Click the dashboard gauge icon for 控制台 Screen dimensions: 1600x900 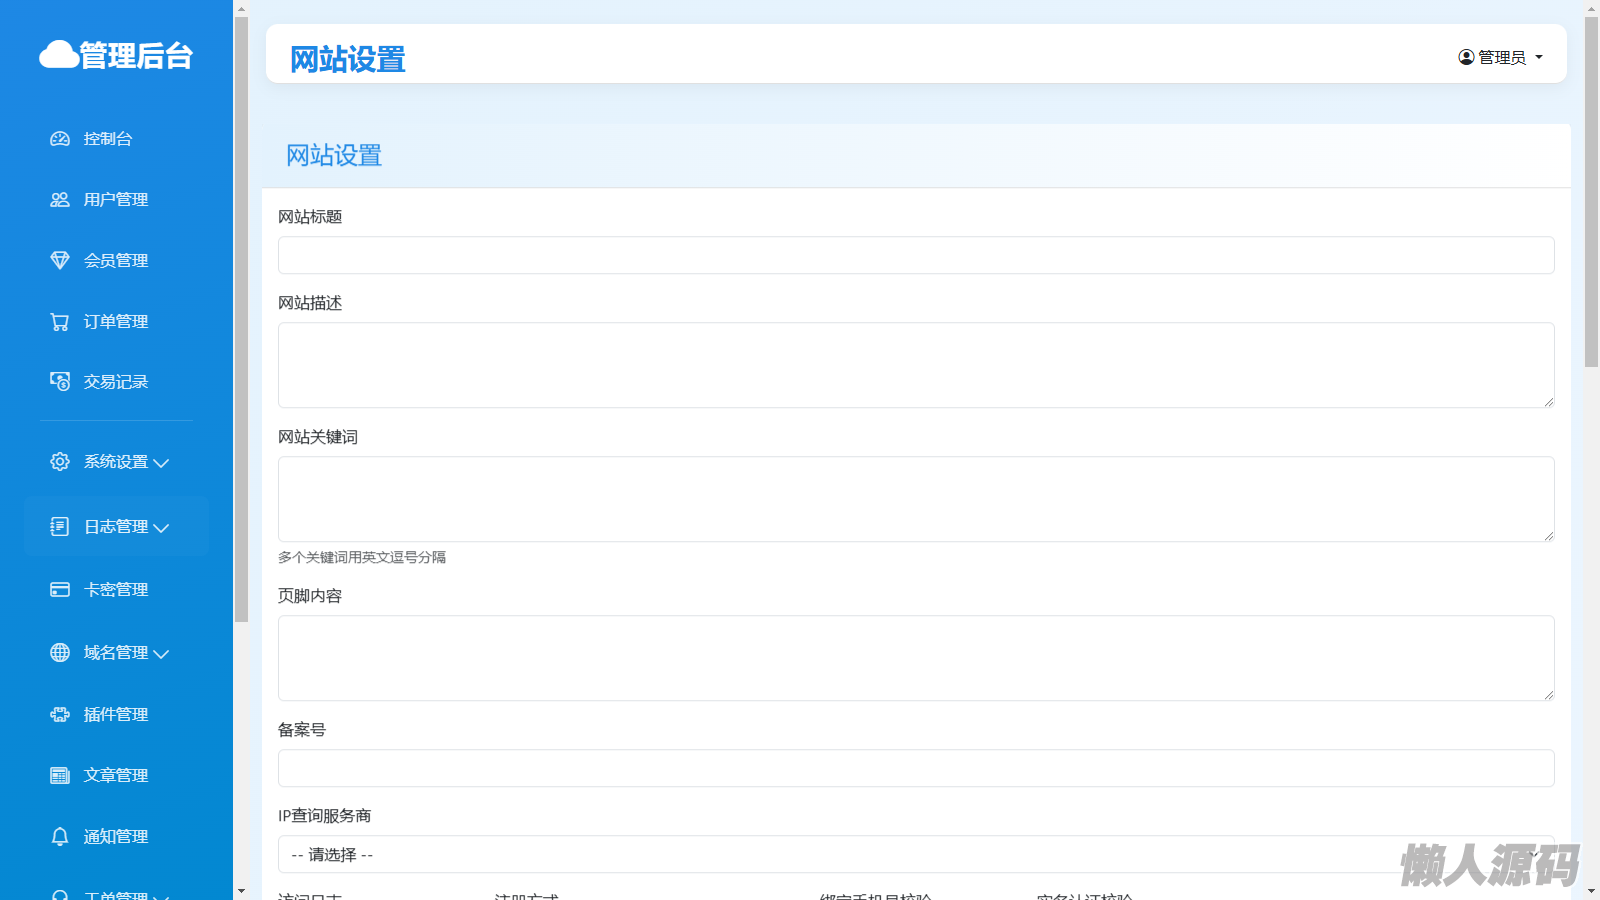click(x=60, y=139)
